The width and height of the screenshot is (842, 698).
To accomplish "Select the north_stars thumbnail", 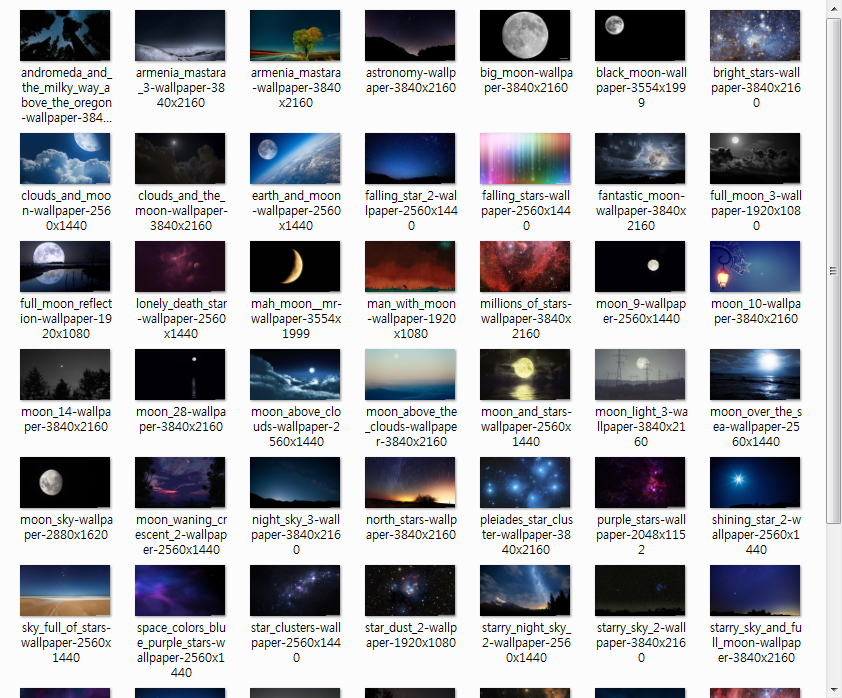I will 410,482.
